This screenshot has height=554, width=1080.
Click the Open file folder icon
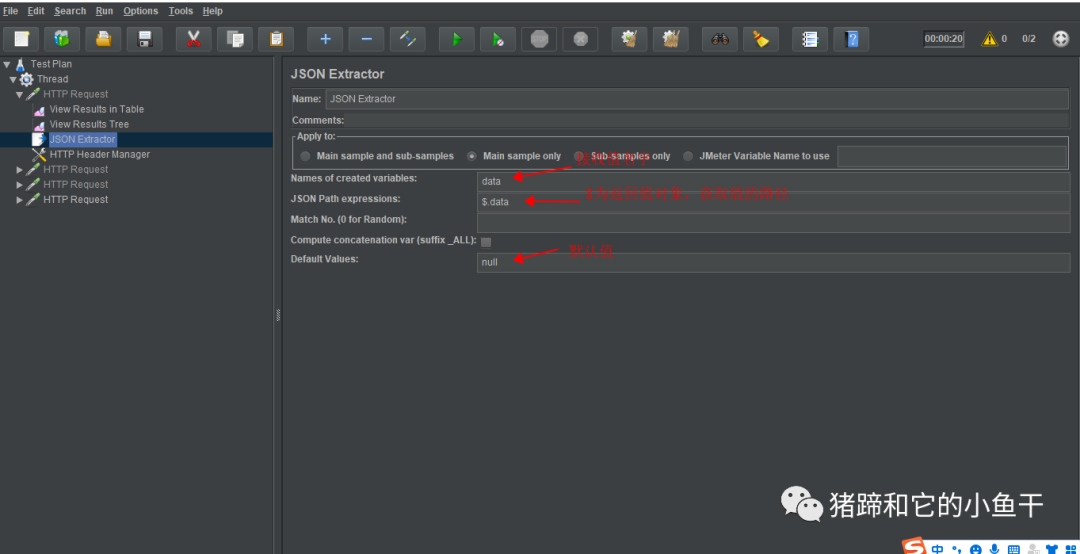[x=103, y=39]
